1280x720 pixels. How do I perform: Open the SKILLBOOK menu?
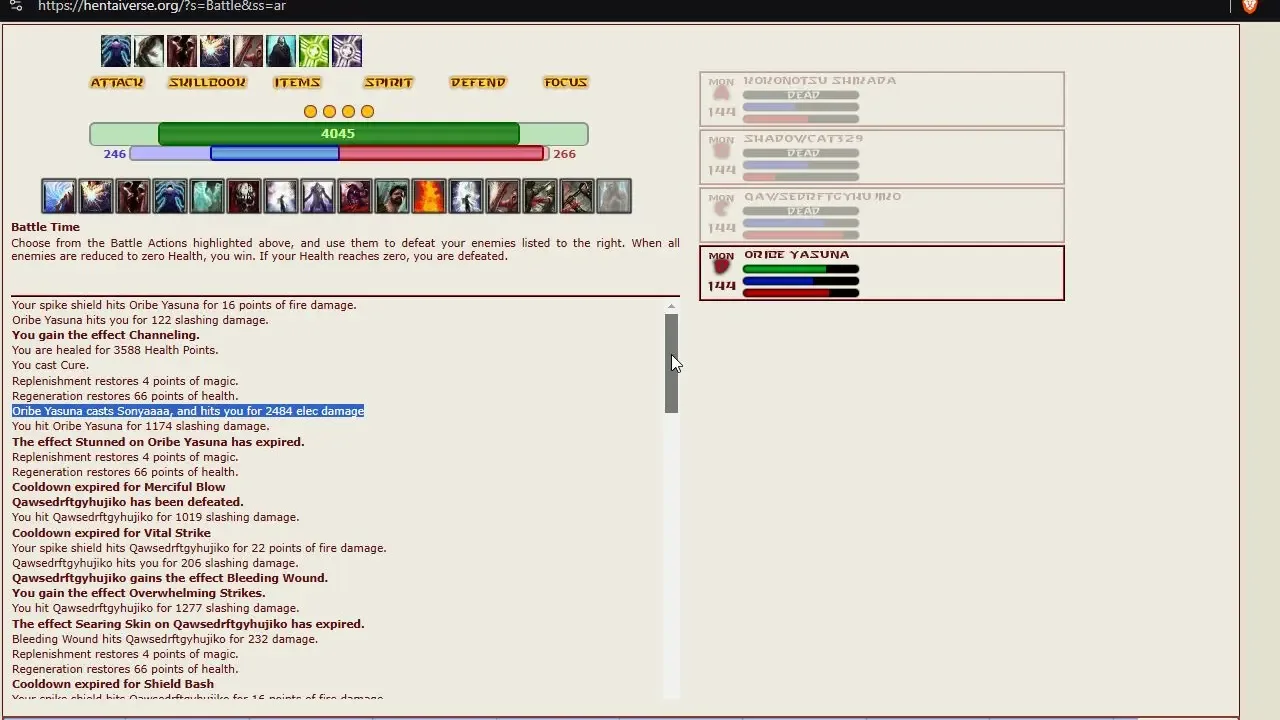(207, 82)
